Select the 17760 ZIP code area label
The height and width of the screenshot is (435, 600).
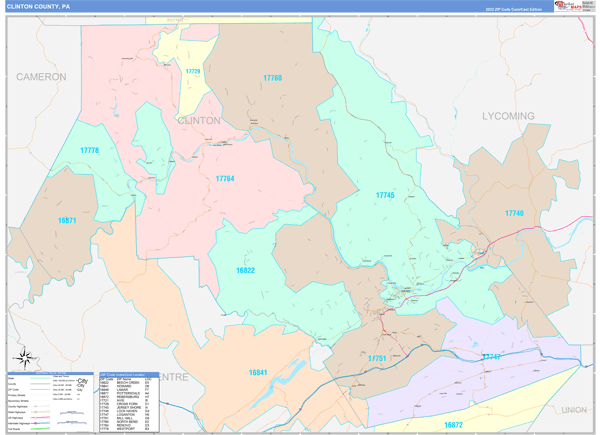272,77
